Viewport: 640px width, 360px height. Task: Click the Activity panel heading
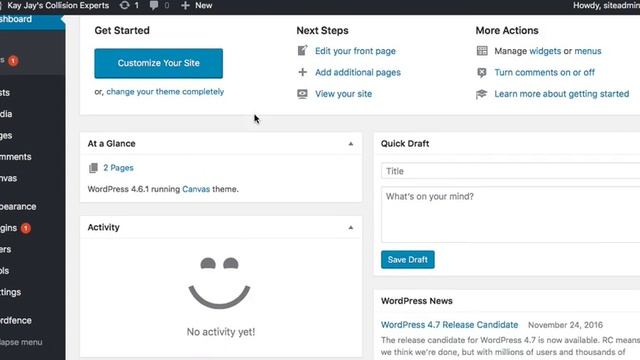point(103,227)
